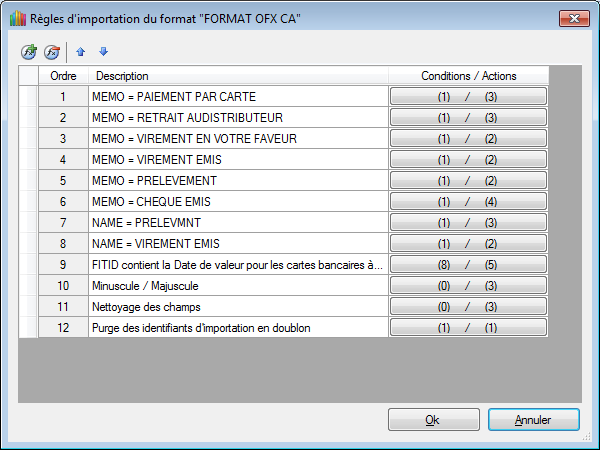600x450 pixels.
Task: Move selected rule down with arrow
Action: tap(103, 51)
